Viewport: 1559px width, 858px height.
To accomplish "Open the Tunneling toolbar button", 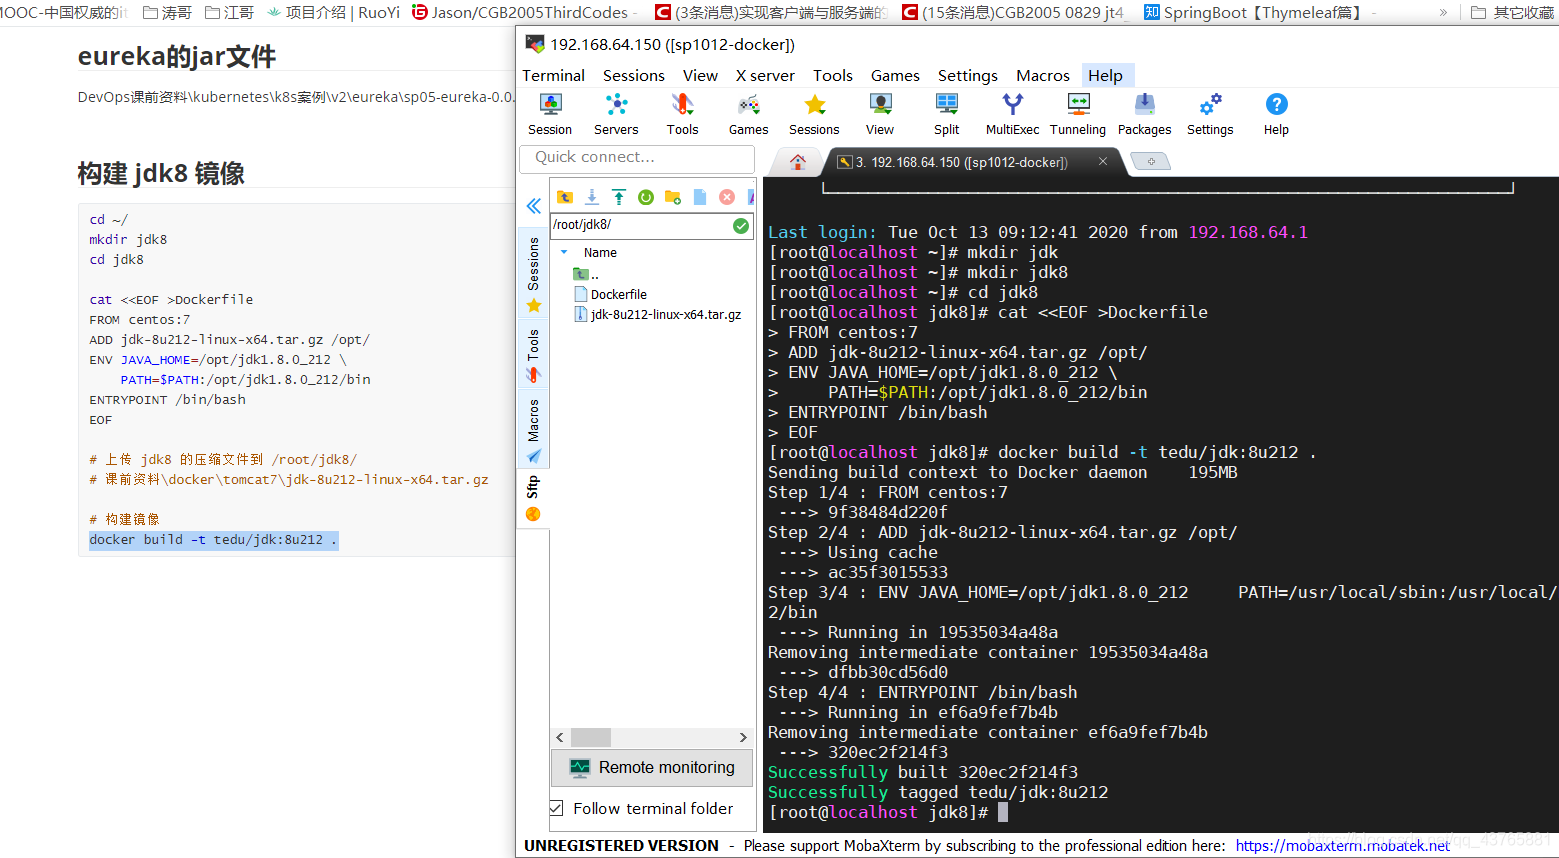I will pyautogui.click(x=1078, y=115).
